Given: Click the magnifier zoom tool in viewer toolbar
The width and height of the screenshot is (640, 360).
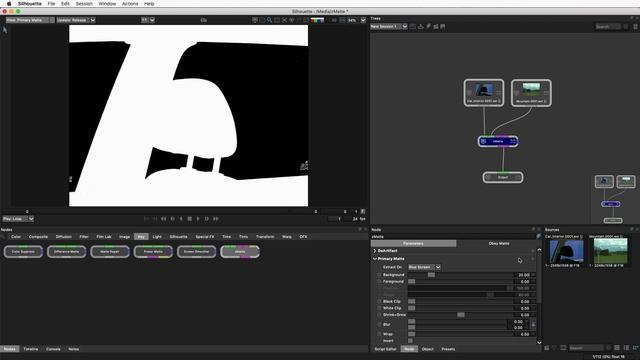Looking at the screenshot, I should (x=269, y=20).
